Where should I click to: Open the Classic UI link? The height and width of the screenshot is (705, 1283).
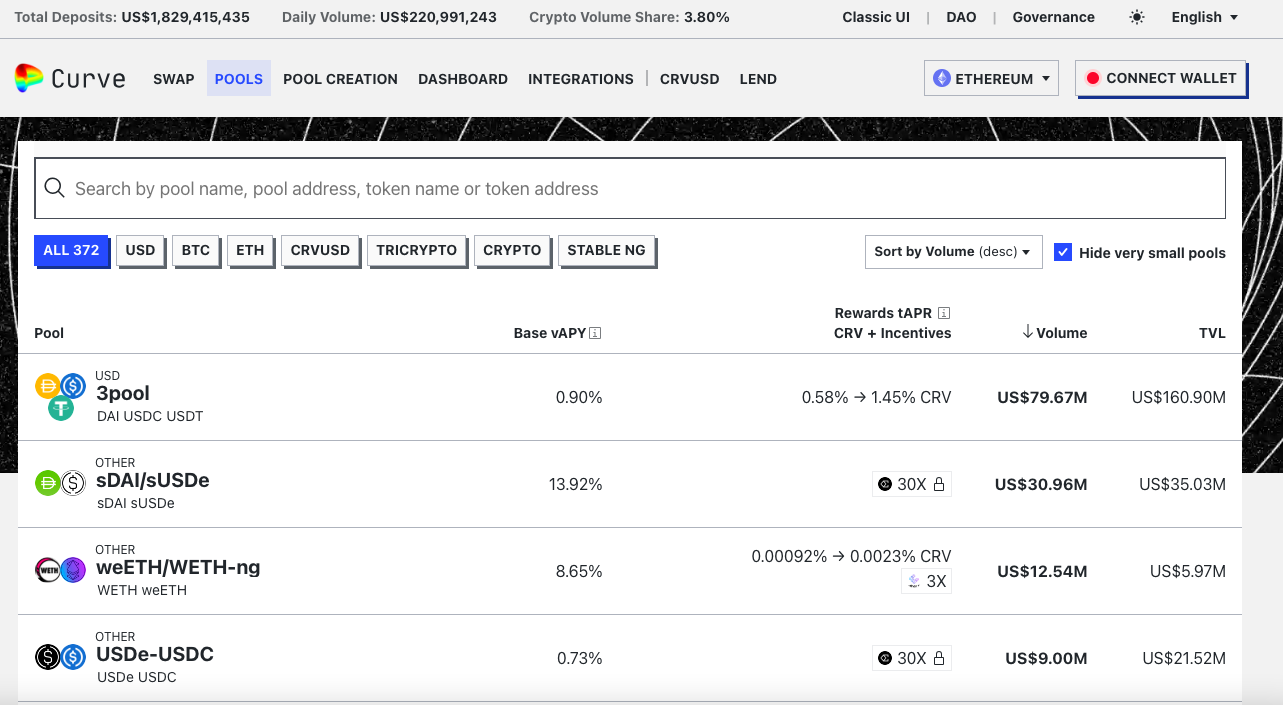876,17
